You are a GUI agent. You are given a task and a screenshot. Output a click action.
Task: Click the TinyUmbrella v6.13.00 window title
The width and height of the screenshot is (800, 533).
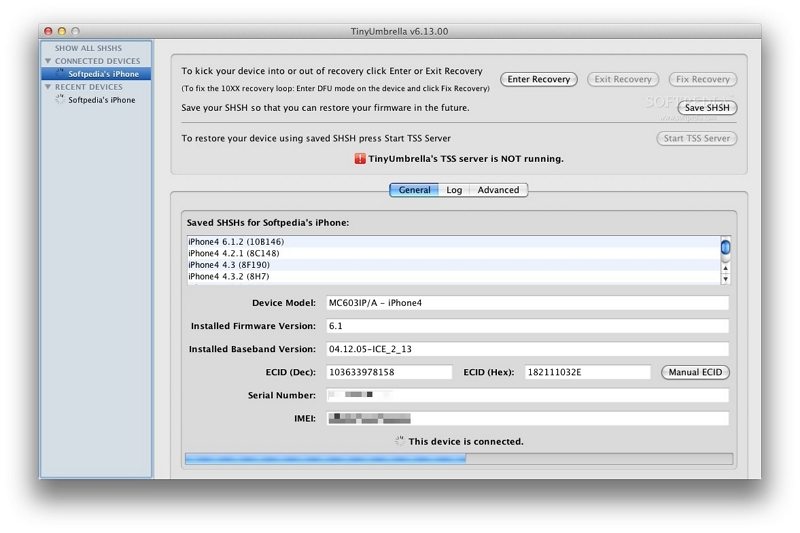click(x=399, y=31)
